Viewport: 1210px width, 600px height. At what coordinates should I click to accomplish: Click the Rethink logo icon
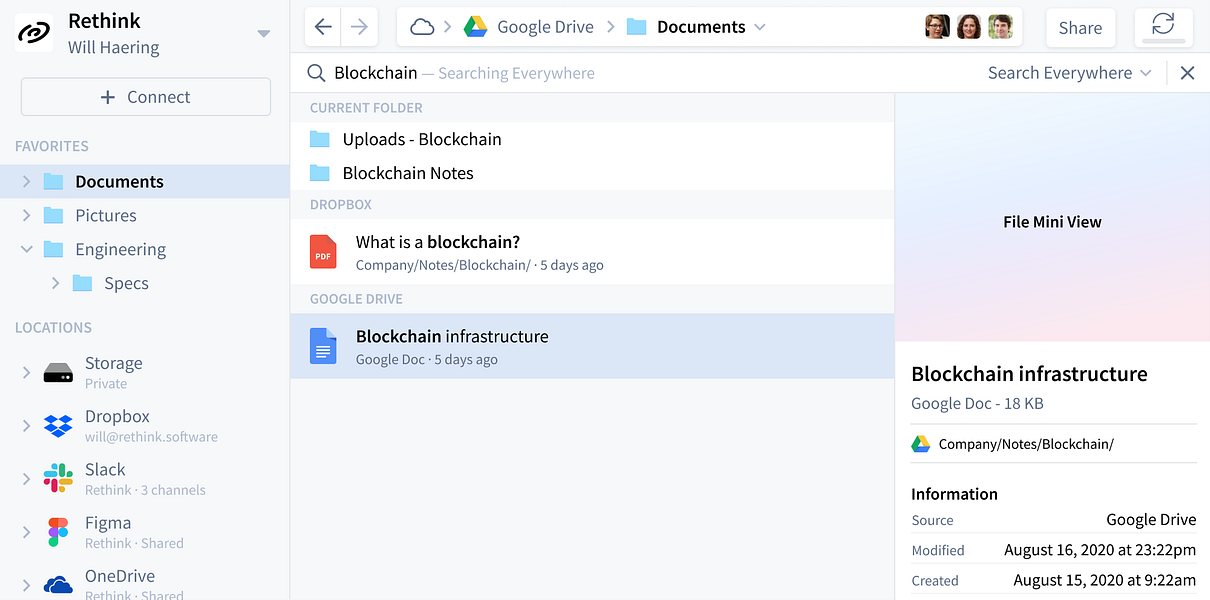[35, 33]
